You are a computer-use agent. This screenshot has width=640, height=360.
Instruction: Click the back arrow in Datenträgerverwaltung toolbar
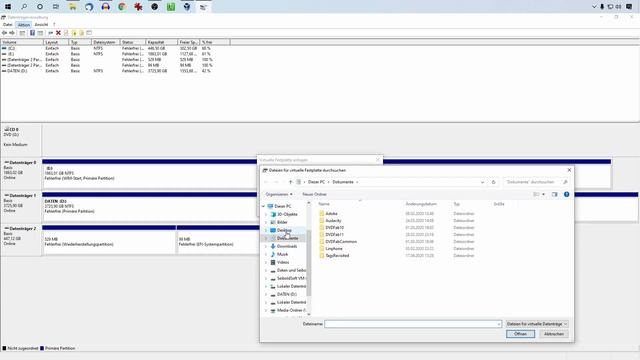[x=4, y=33]
